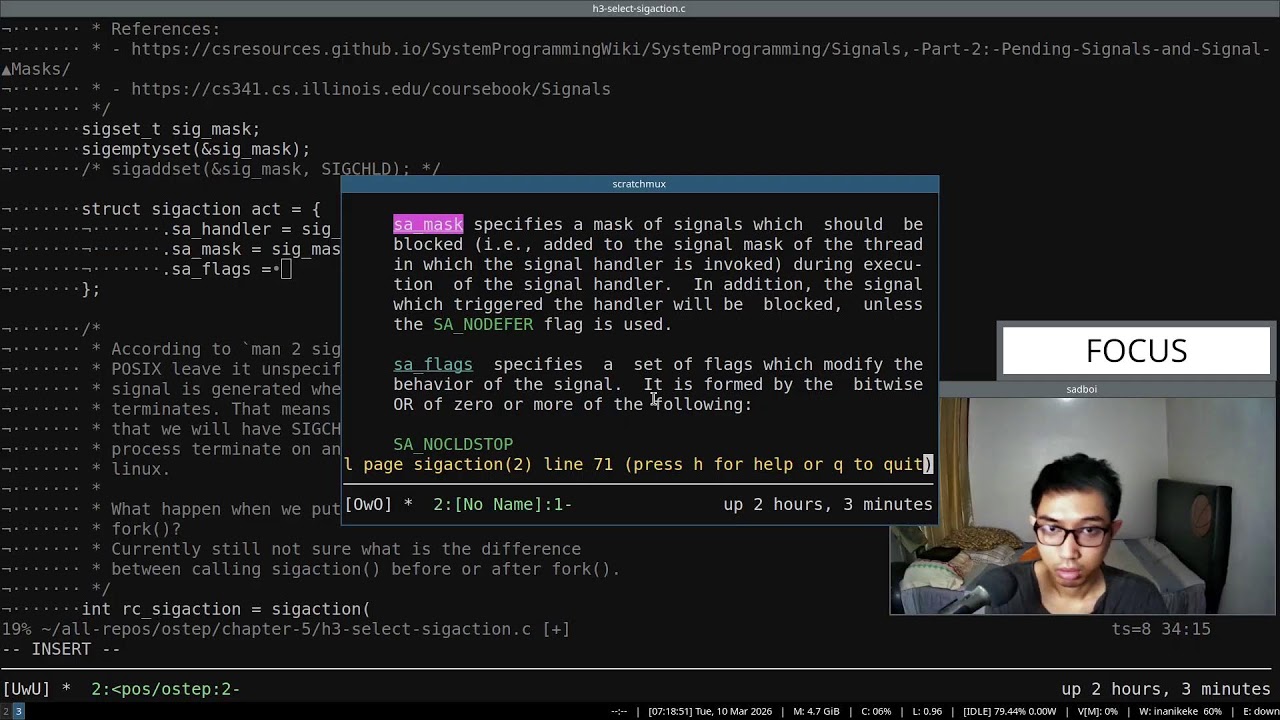The height and width of the screenshot is (720, 1280).
Task: Click the outer tmux uptime 'up 2 hours, 3 minutes'
Action: coord(1166,689)
